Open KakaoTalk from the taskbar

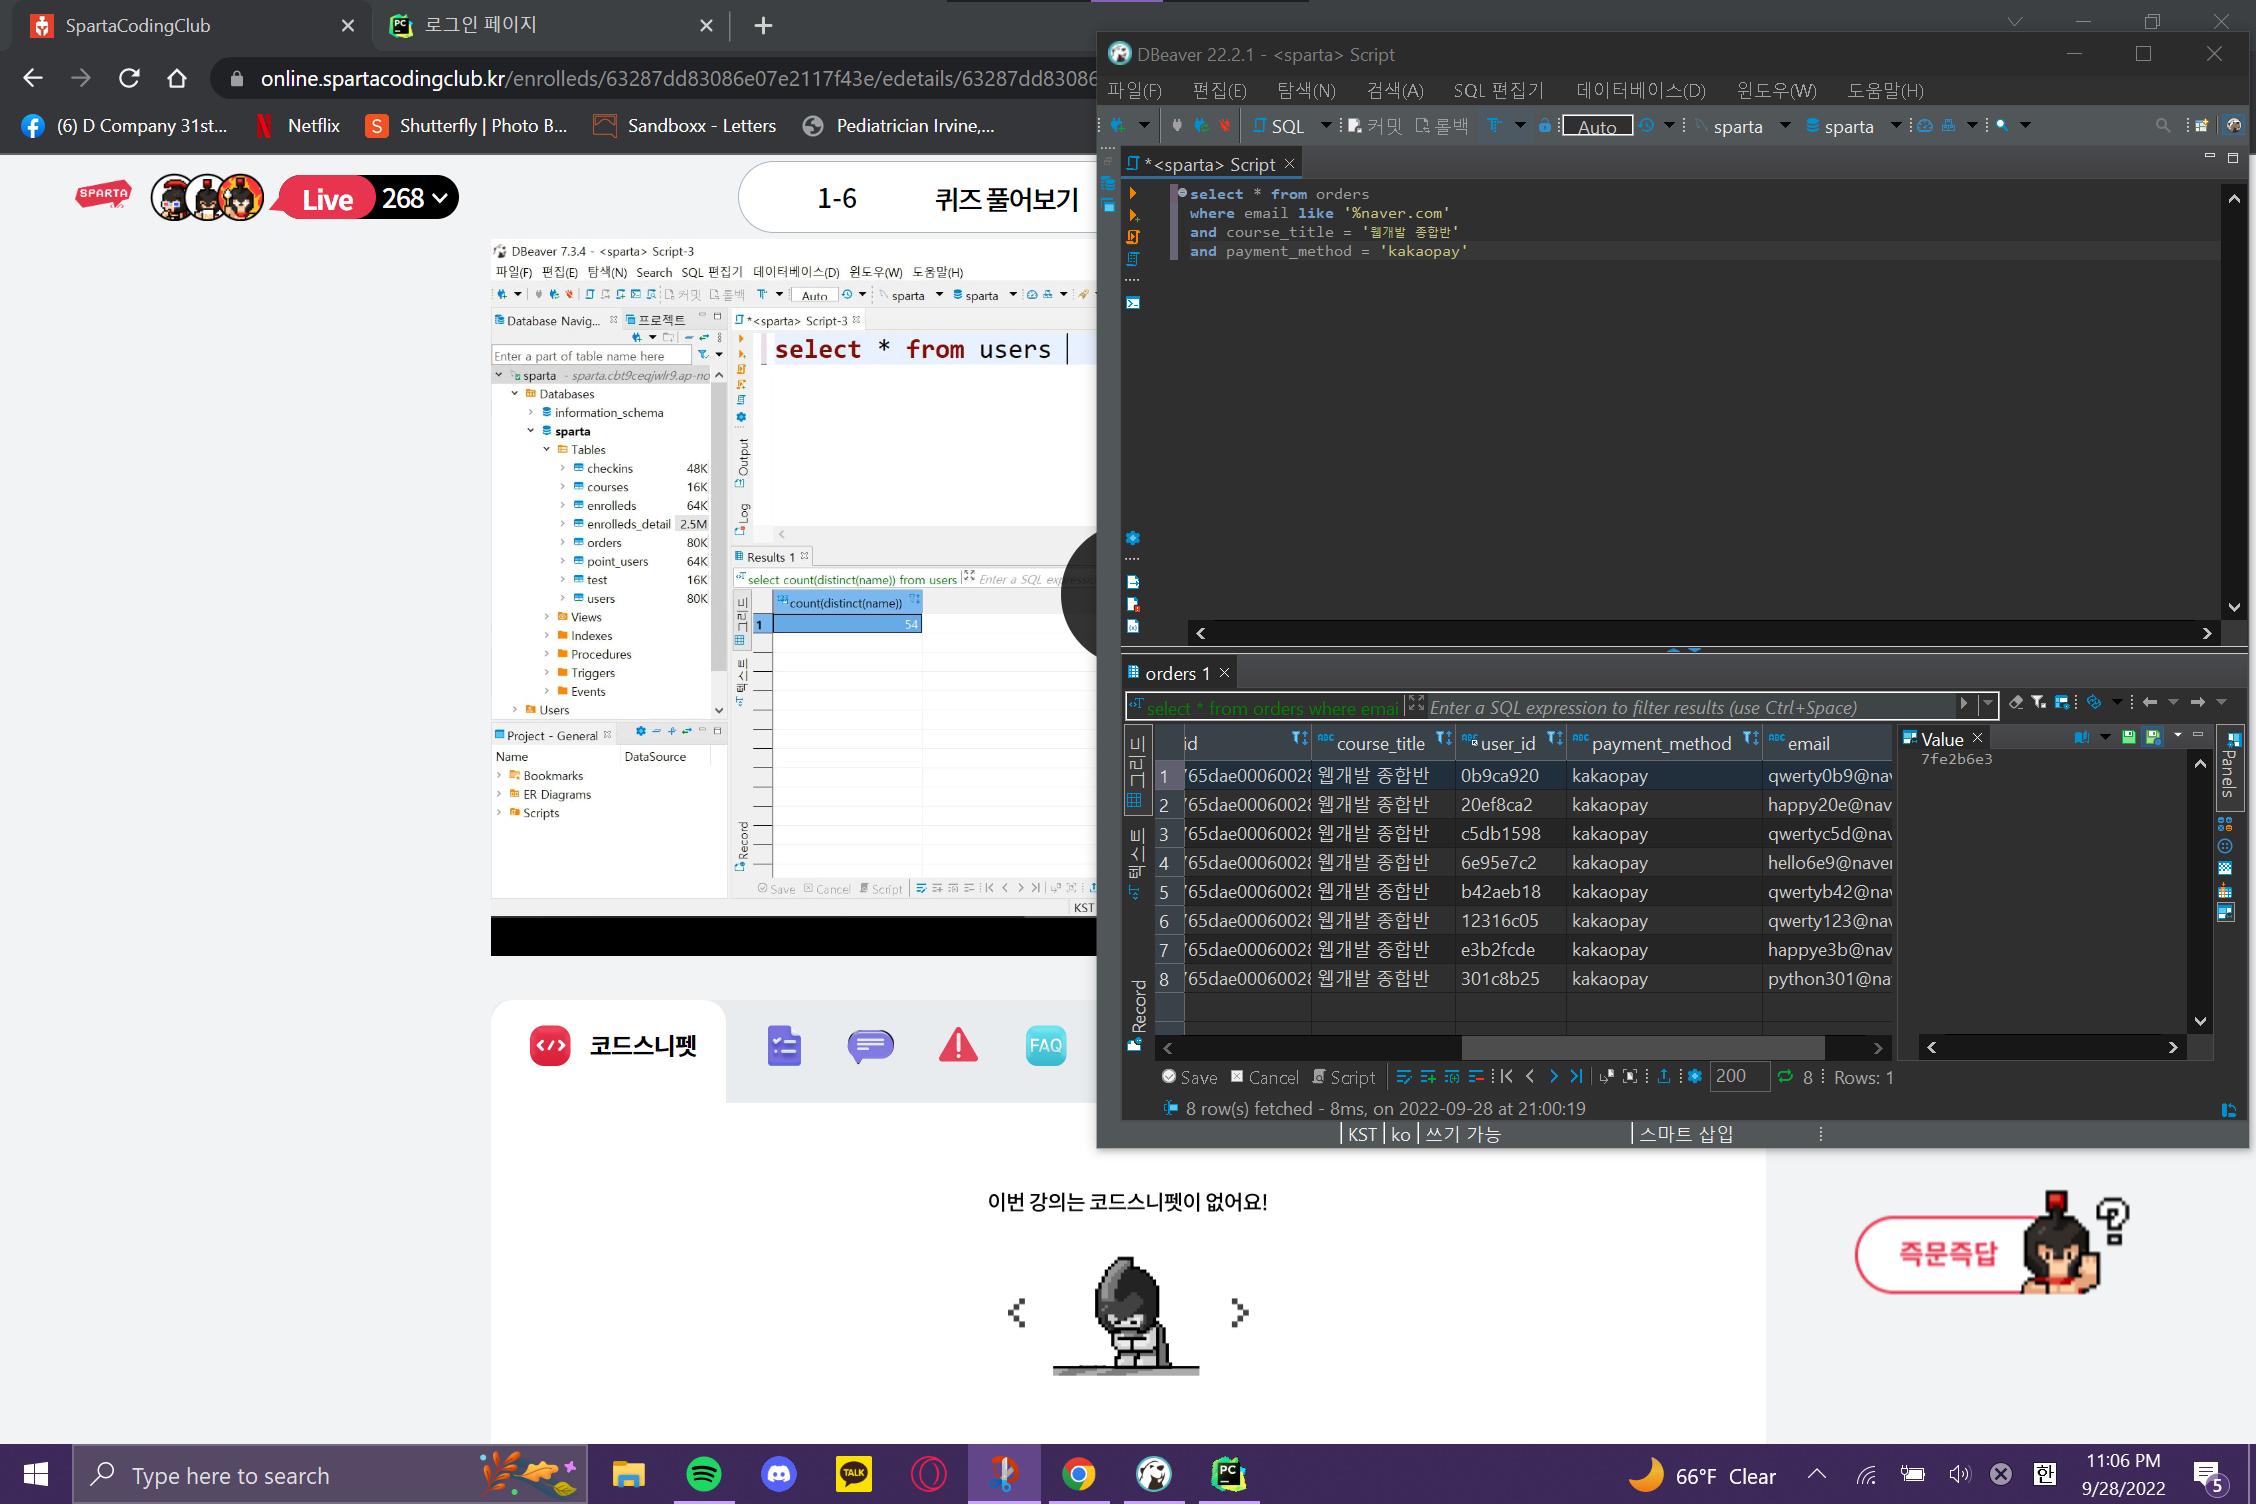point(854,1474)
